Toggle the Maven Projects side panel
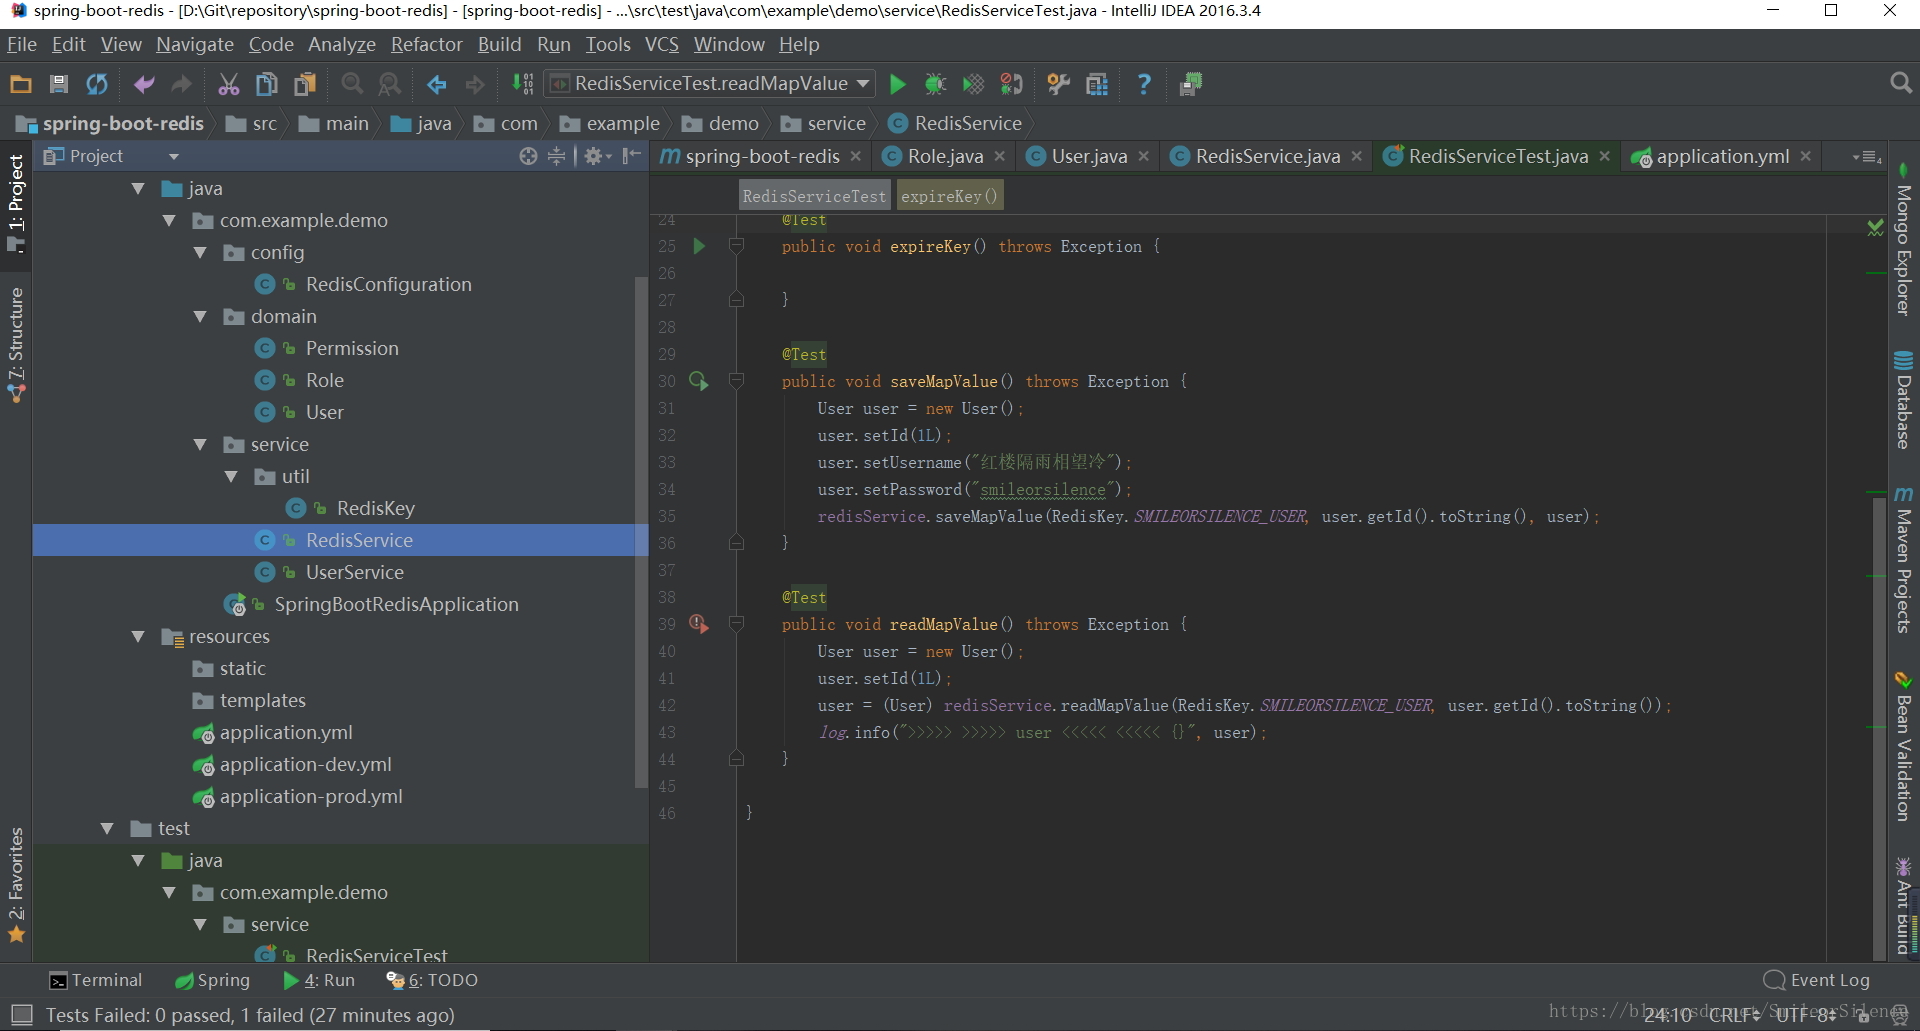 click(1903, 561)
